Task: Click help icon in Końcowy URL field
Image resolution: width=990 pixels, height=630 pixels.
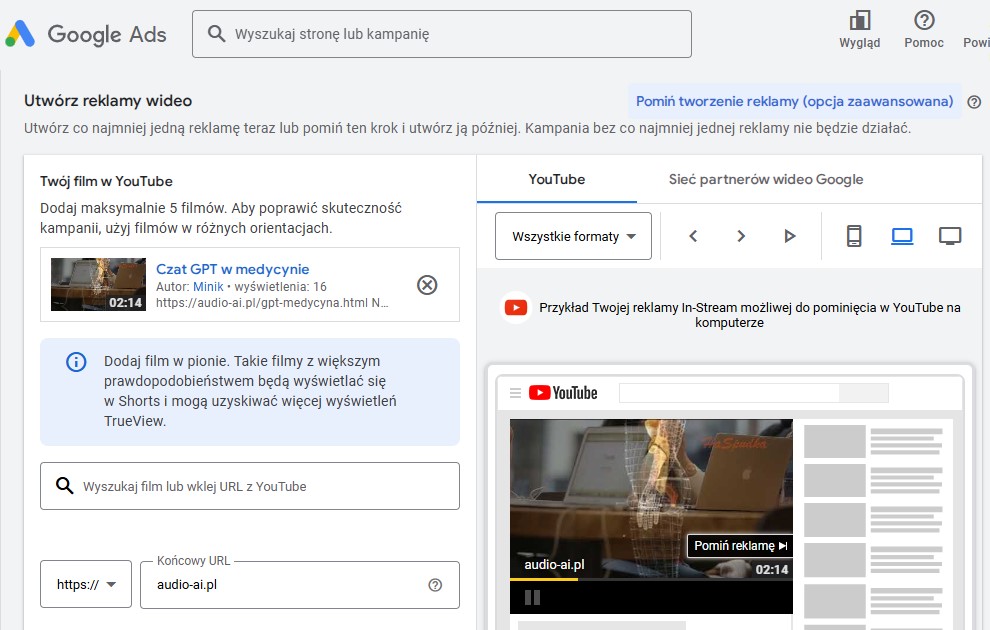Action: pyautogui.click(x=435, y=585)
